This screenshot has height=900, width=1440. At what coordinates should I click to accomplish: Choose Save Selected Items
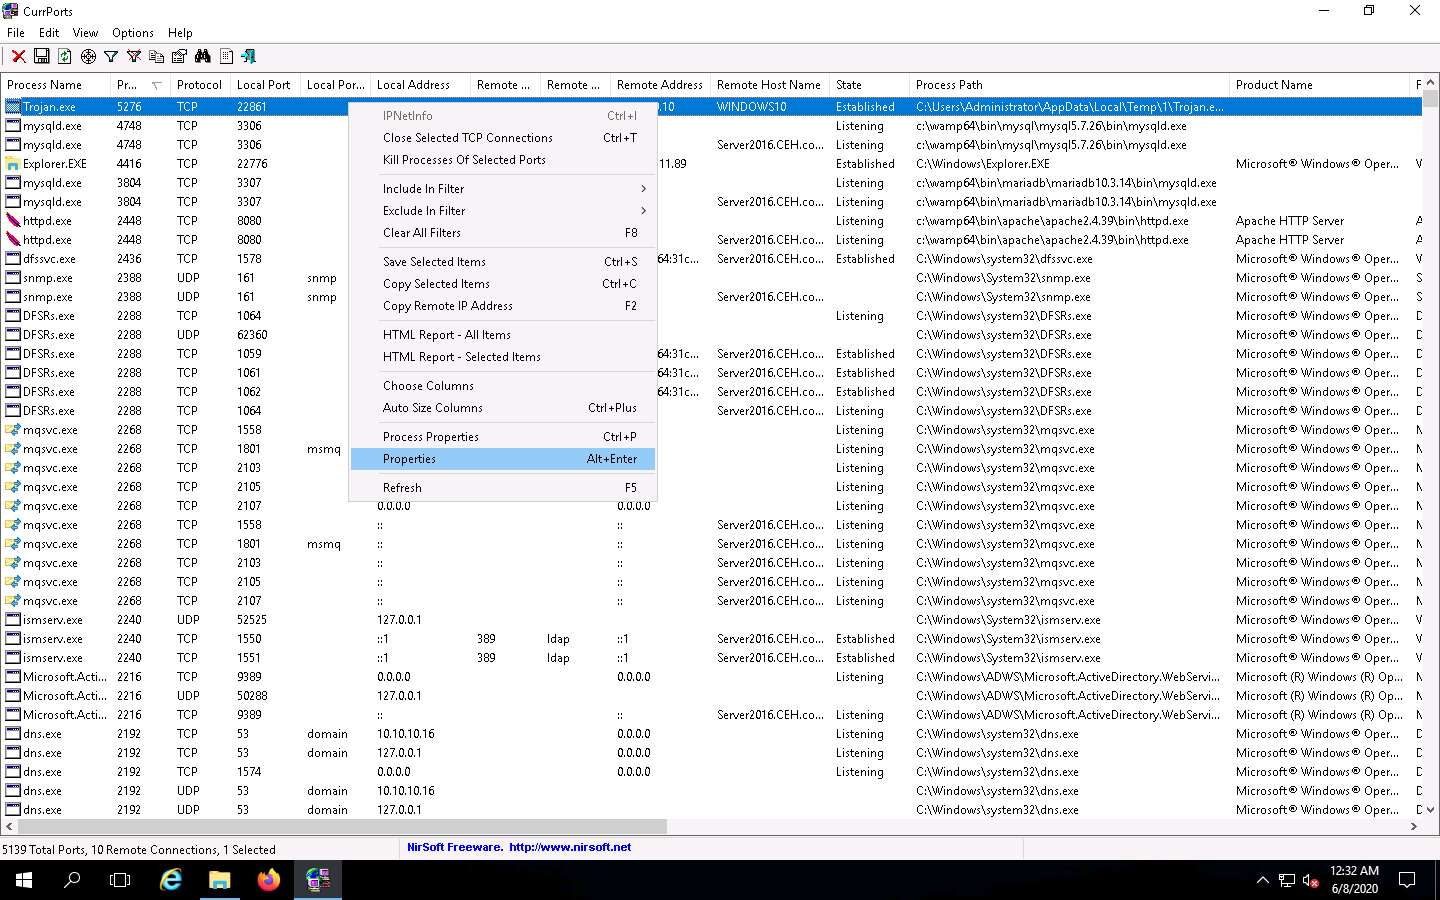pos(502,261)
